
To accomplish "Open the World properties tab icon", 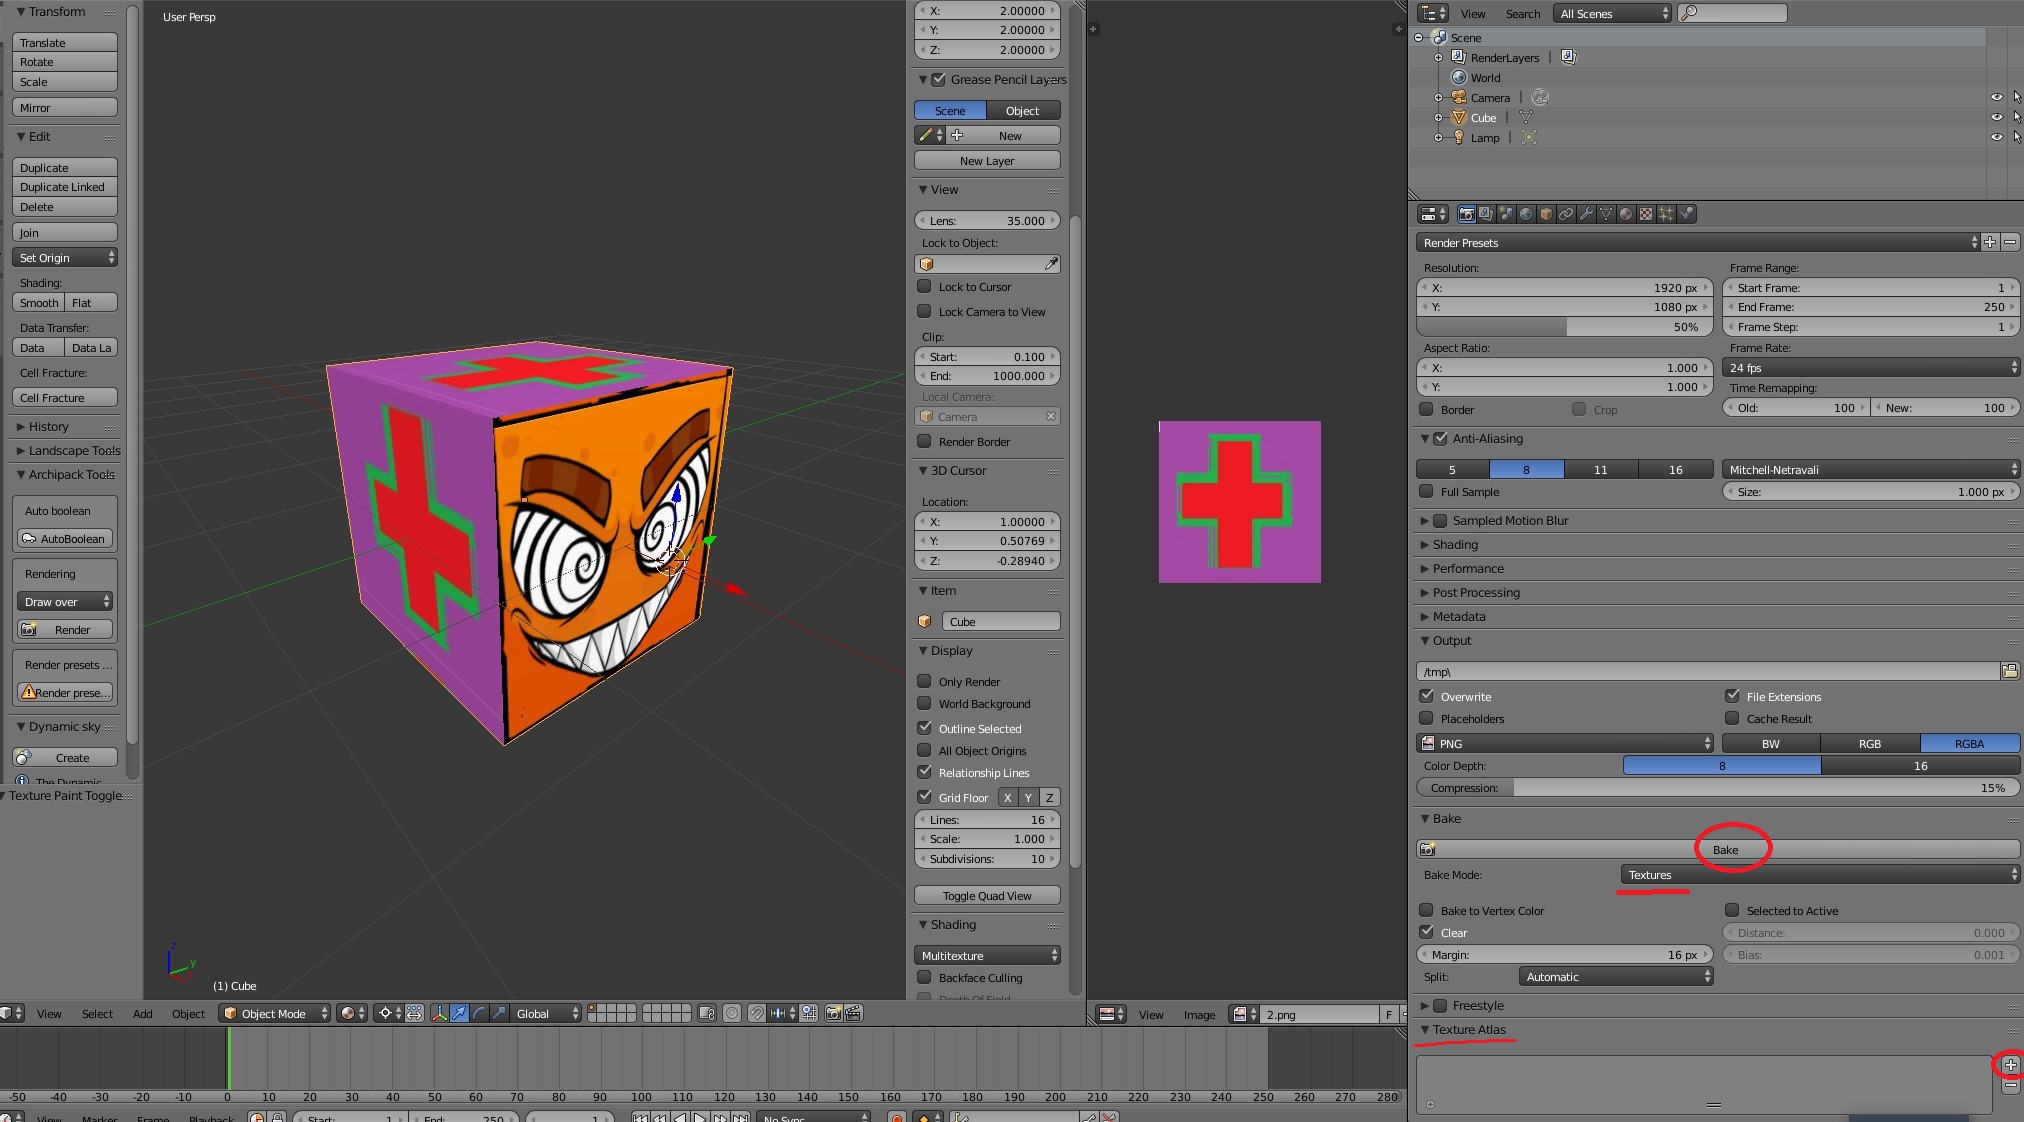I will coord(1526,214).
